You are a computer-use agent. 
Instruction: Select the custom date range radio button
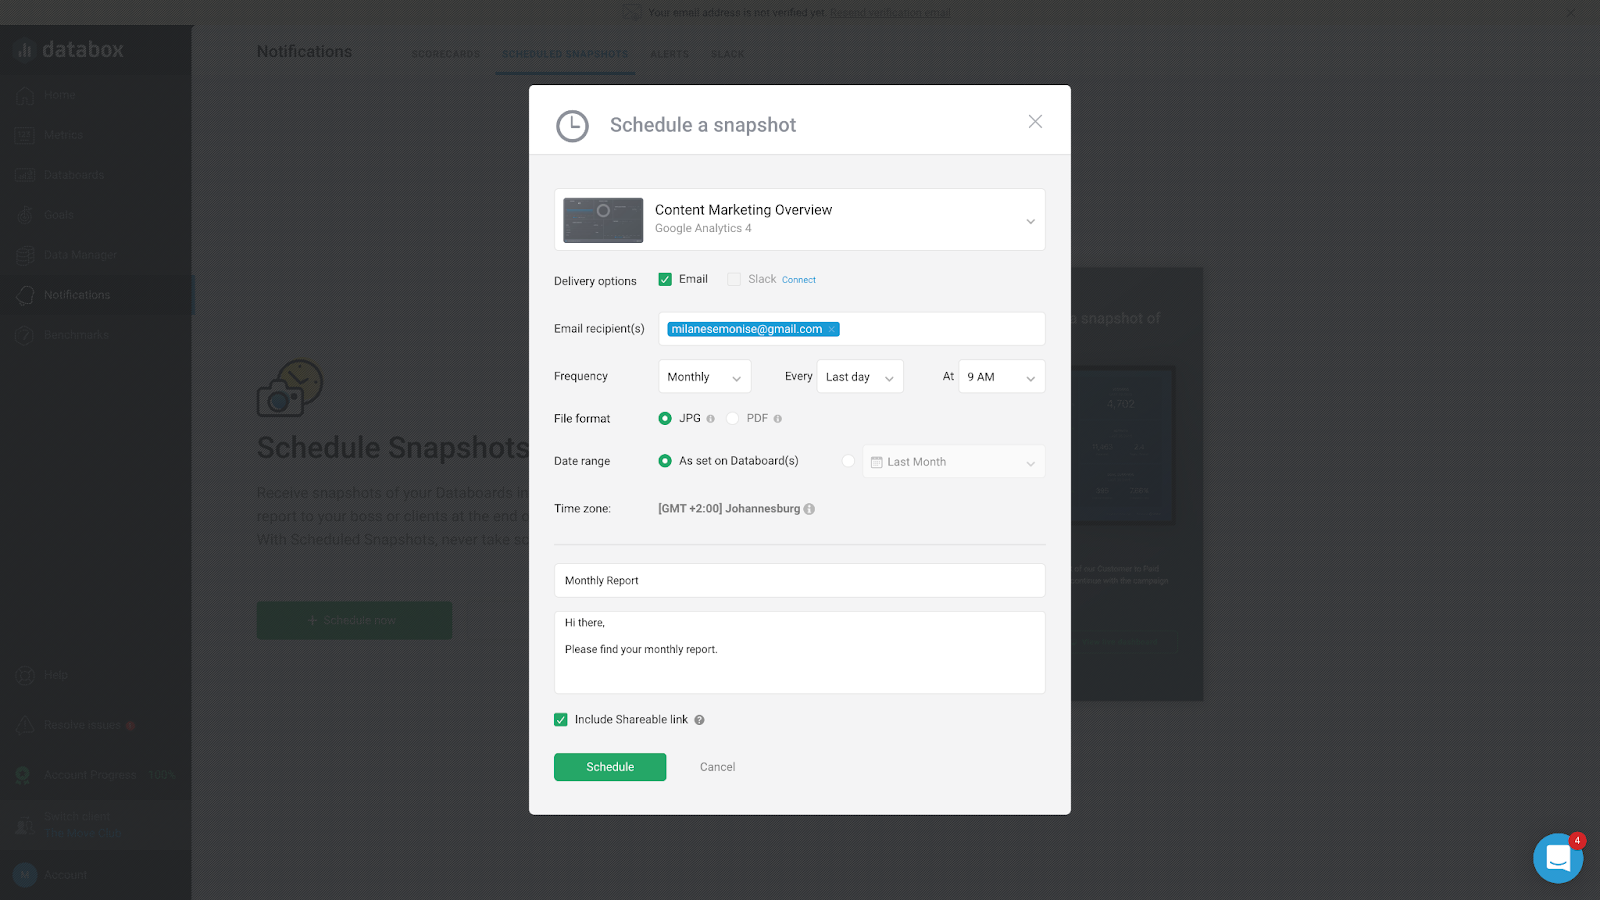(848, 461)
